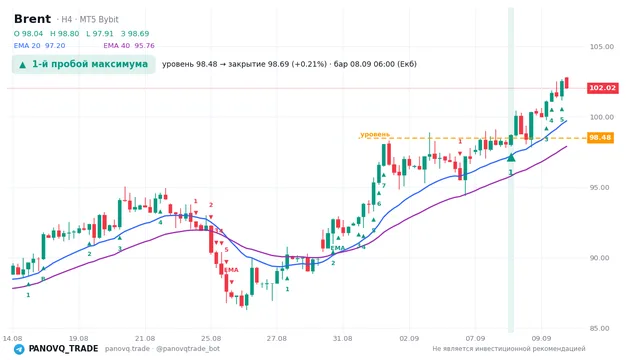Click the large green breakout arrow marker

(x=511, y=157)
